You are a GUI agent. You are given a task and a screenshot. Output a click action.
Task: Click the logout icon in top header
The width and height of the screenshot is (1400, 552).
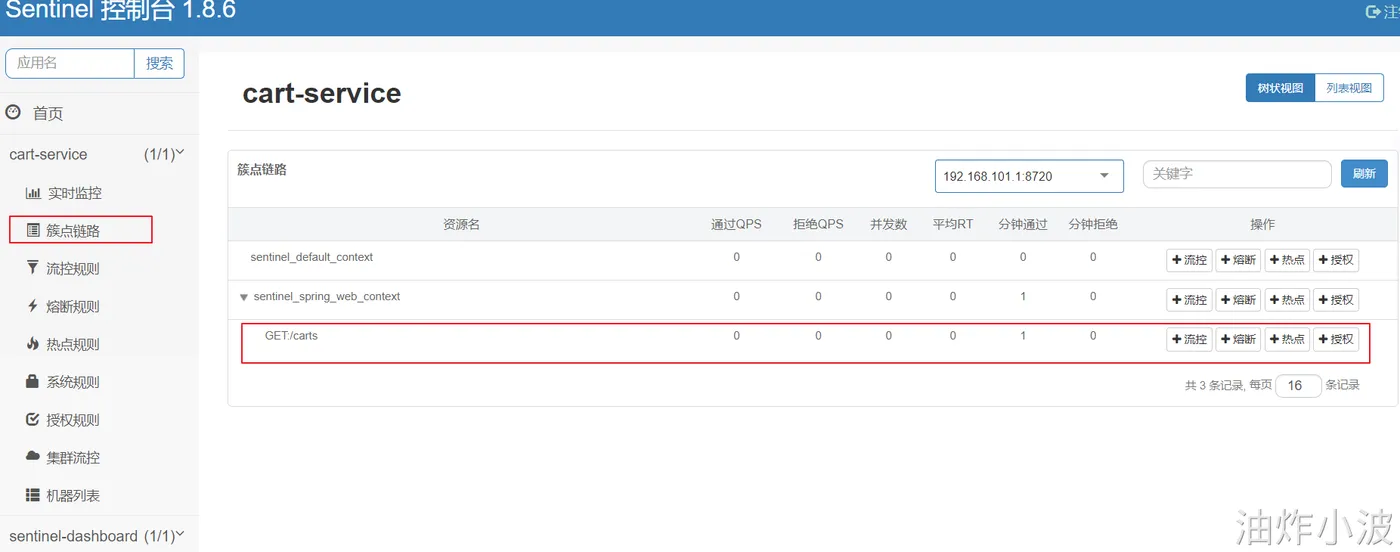[1373, 11]
